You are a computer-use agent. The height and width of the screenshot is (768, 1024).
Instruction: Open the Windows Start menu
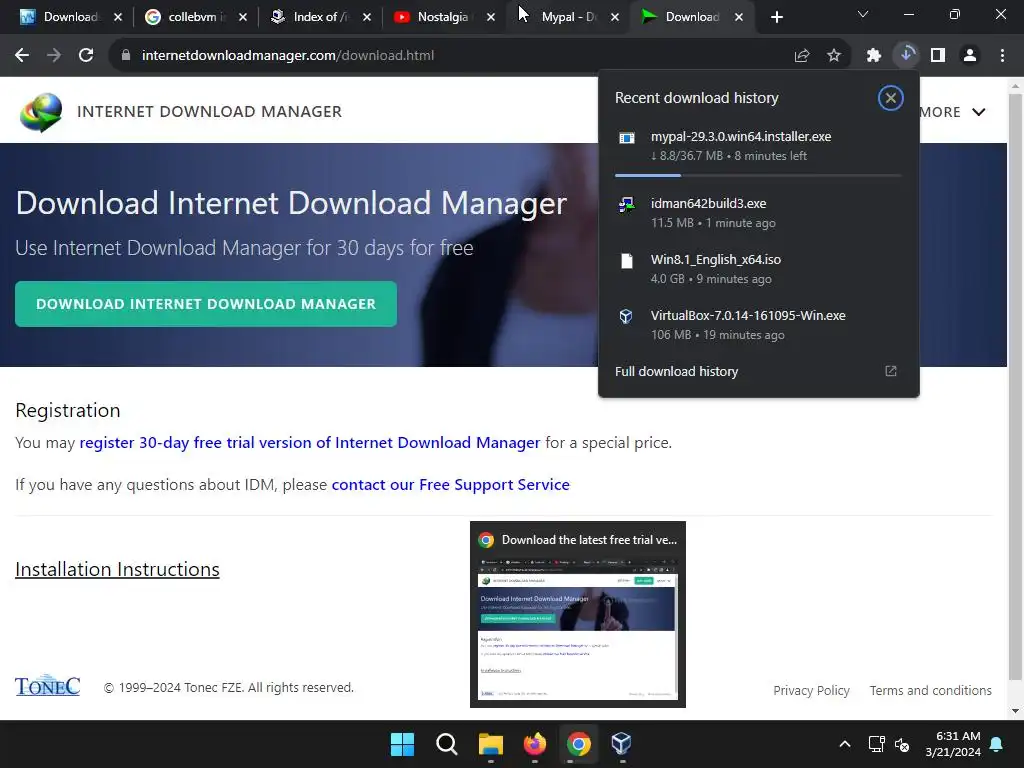point(402,744)
